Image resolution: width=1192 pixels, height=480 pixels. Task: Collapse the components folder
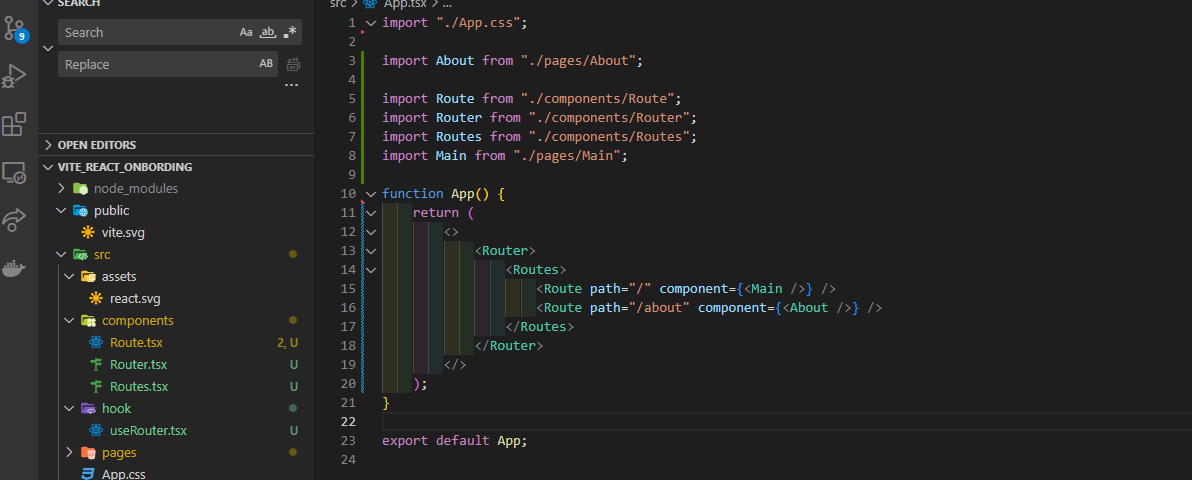coord(70,320)
